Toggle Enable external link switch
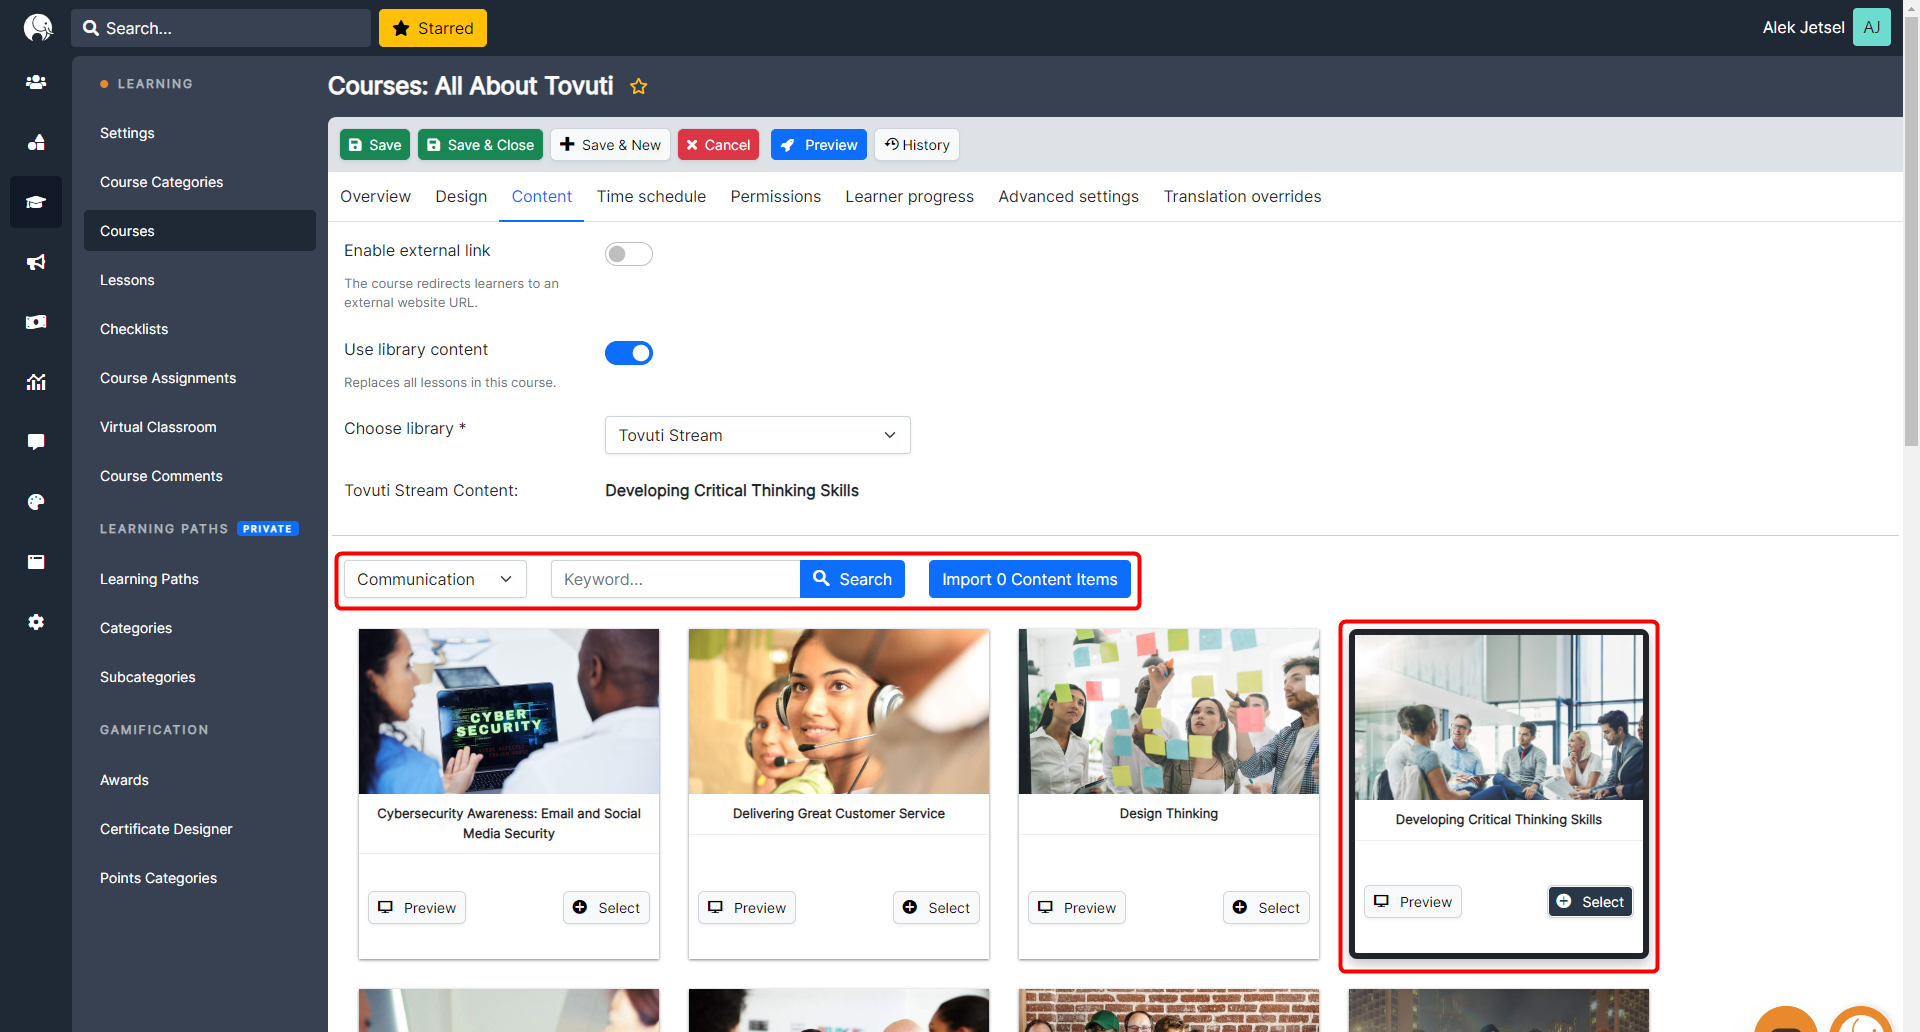Screen dimensions: 1920x1032 [x=629, y=254]
